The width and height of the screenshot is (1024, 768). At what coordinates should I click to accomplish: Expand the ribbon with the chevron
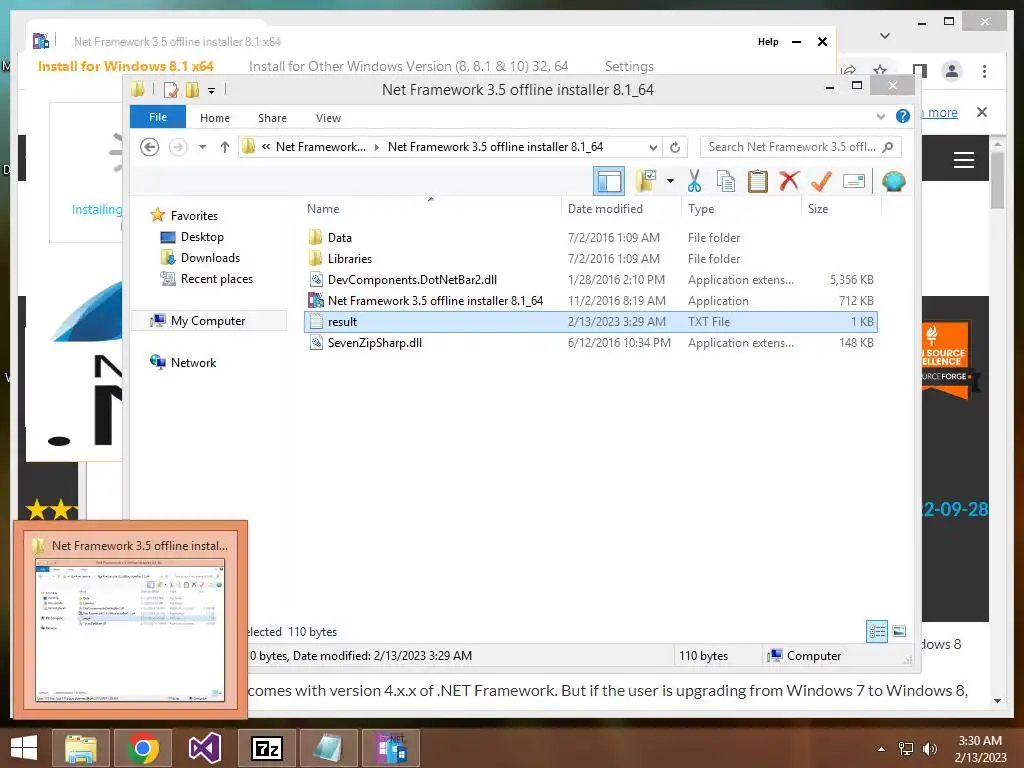tap(881, 116)
